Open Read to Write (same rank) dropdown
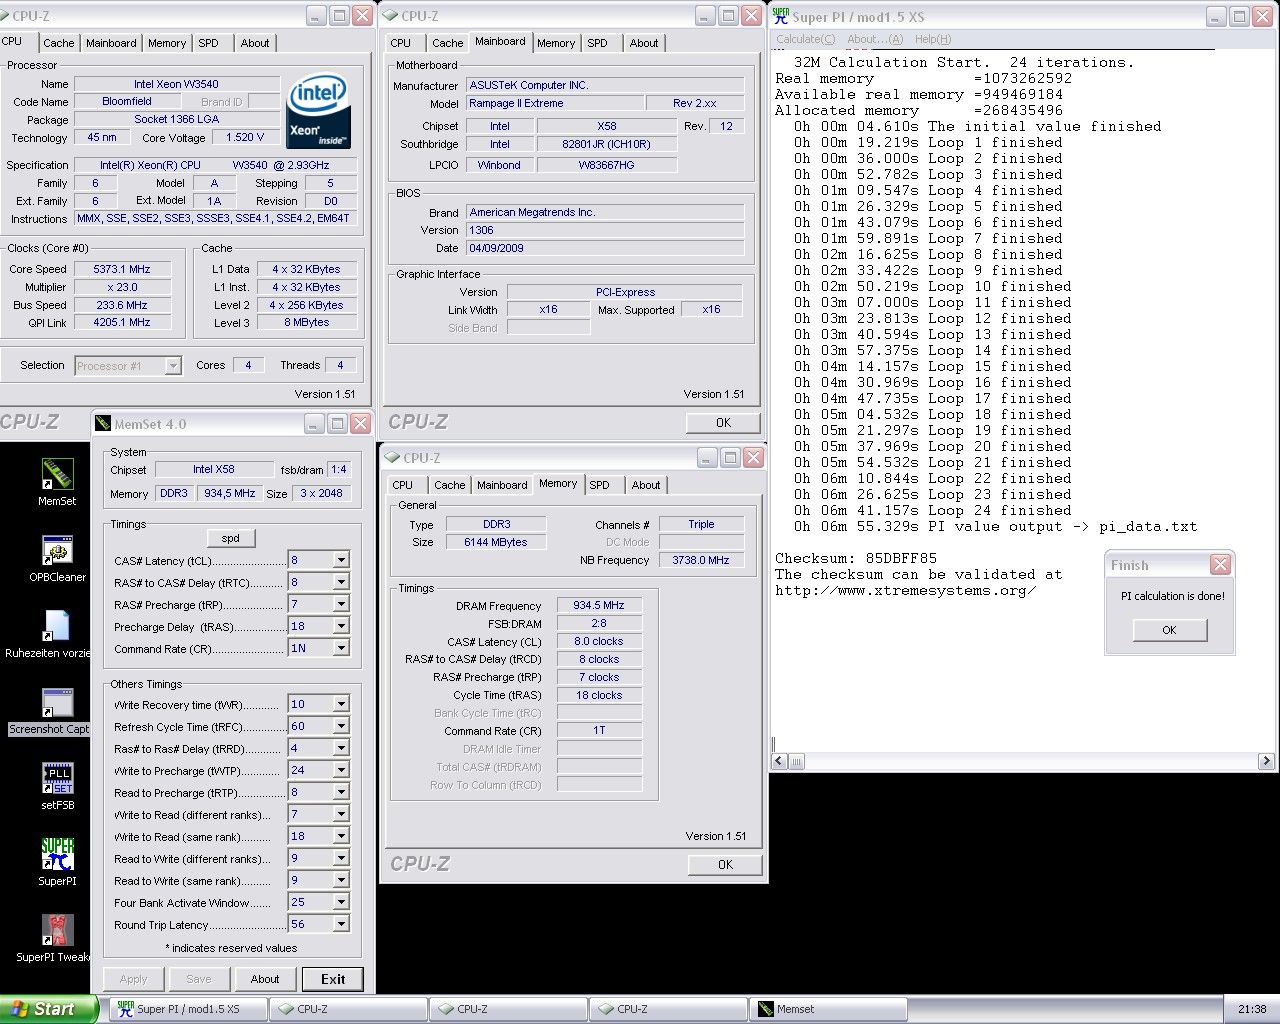The image size is (1280, 1024). [341, 880]
